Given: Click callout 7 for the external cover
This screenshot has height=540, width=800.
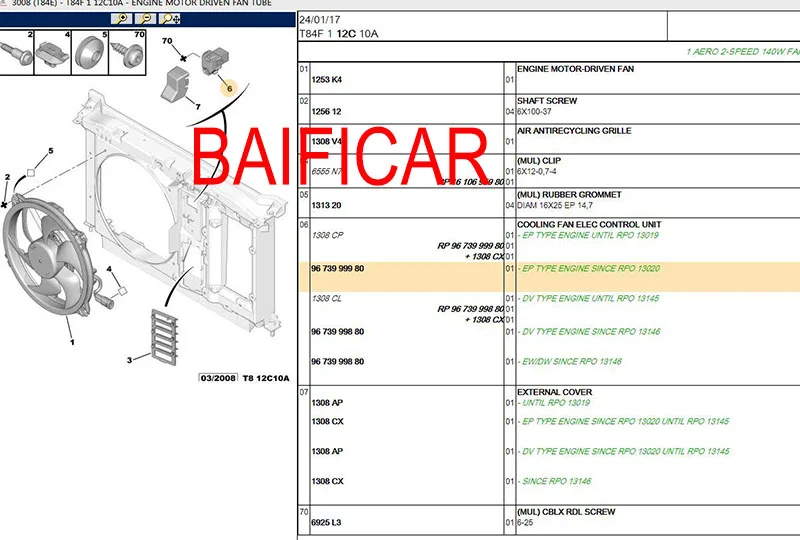Looking at the screenshot, I should [198, 107].
